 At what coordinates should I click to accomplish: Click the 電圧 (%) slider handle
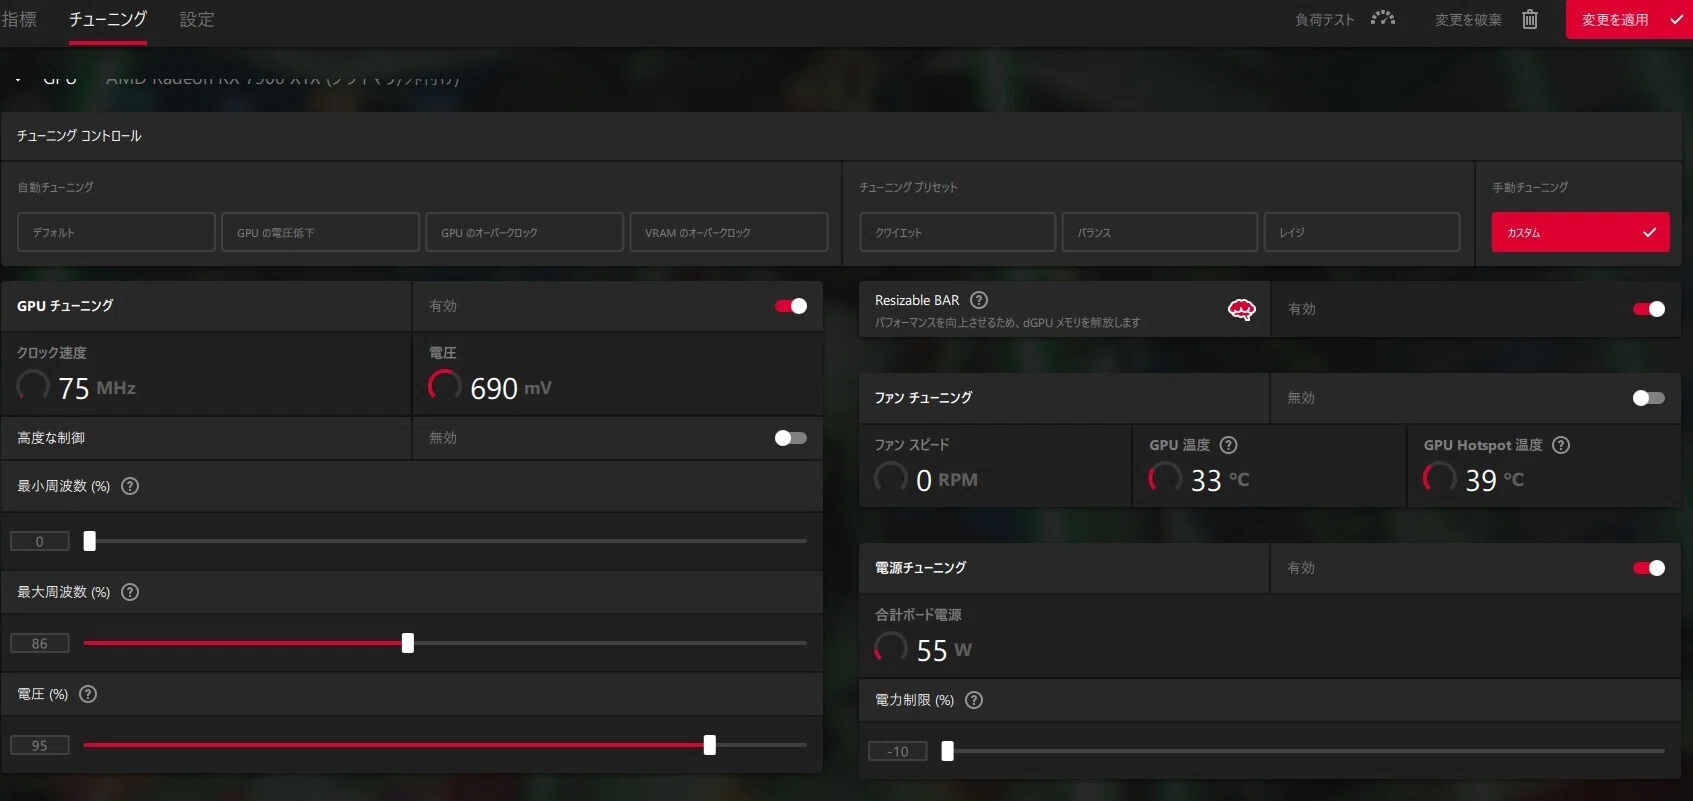tap(710, 745)
